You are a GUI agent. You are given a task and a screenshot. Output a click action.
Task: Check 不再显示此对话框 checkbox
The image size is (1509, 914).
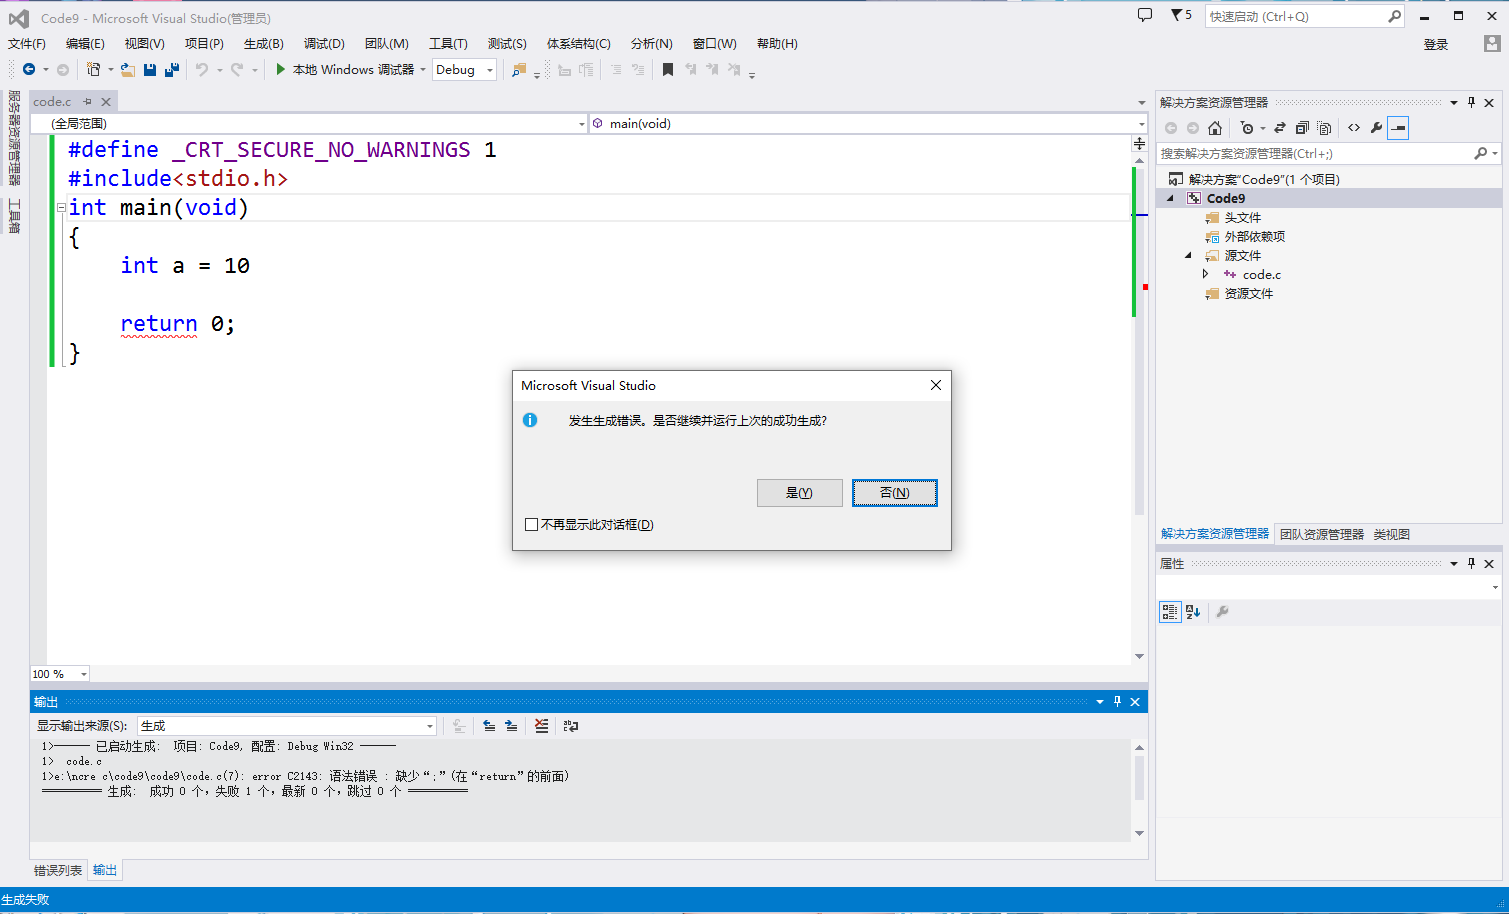tap(531, 524)
